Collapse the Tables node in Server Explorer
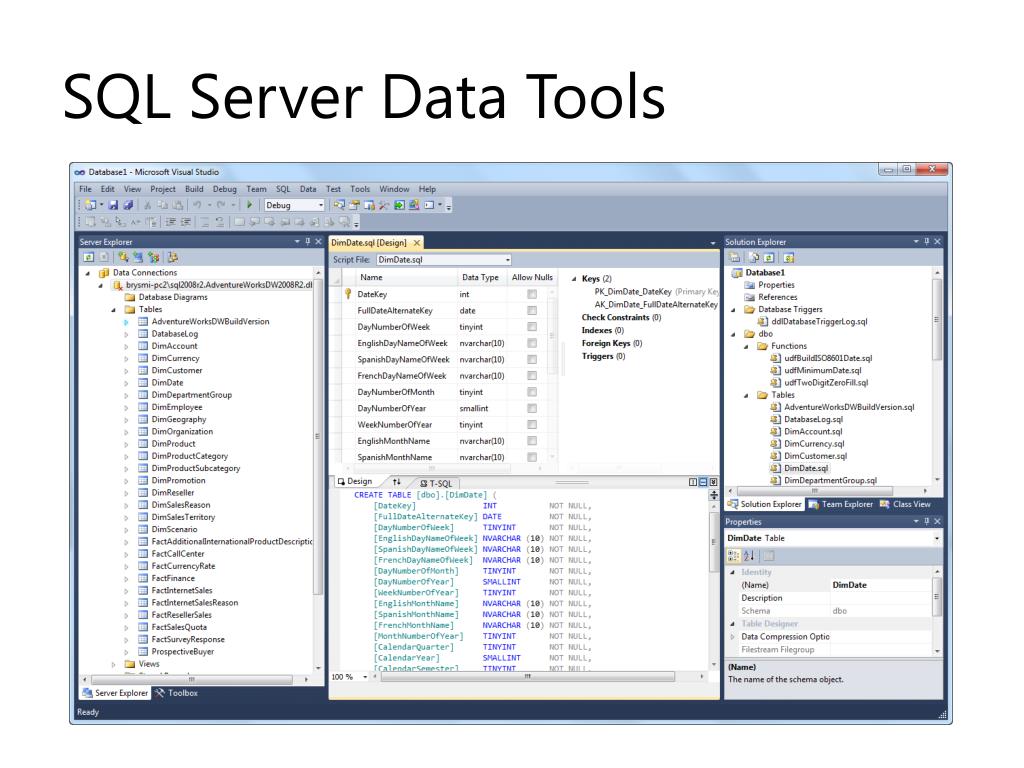The height and width of the screenshot is (768, 1024). [x=114, y=310]
